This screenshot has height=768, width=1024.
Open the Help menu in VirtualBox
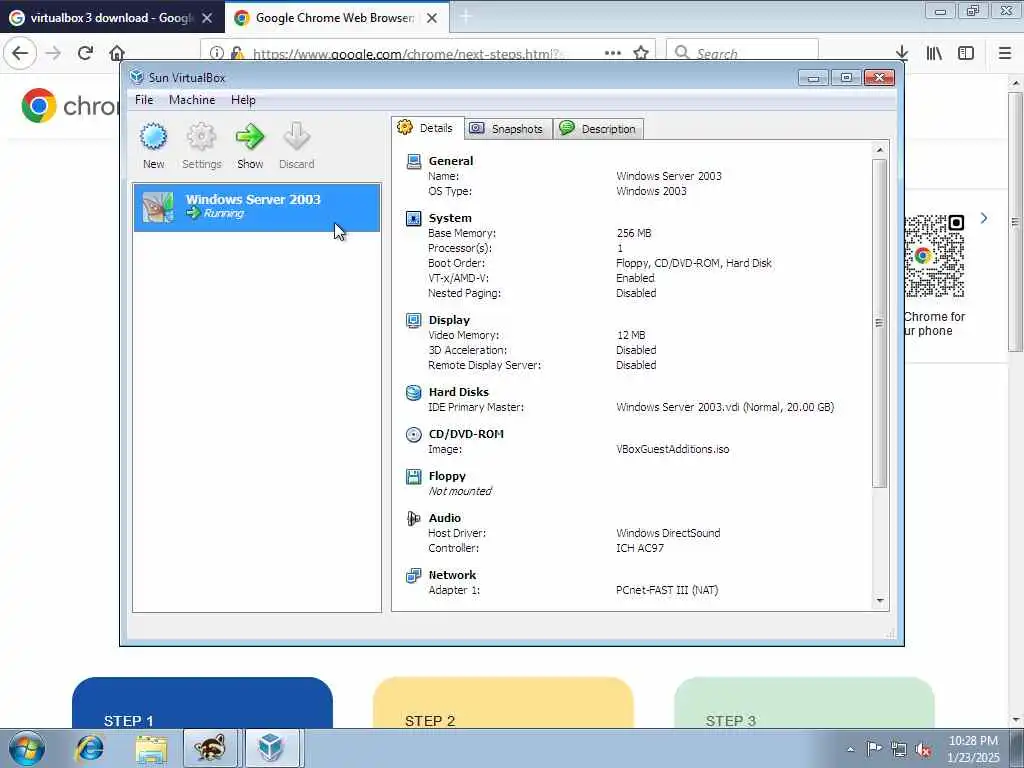pos(243,100)
